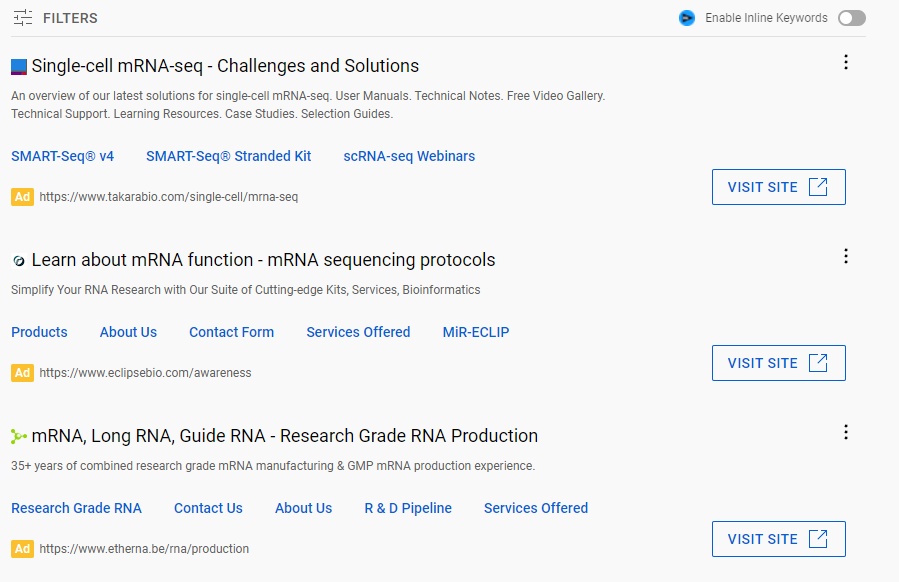
Task: Click the eTheRNA favicon icon
Action: pyautogui.click(x=19, y=437)
